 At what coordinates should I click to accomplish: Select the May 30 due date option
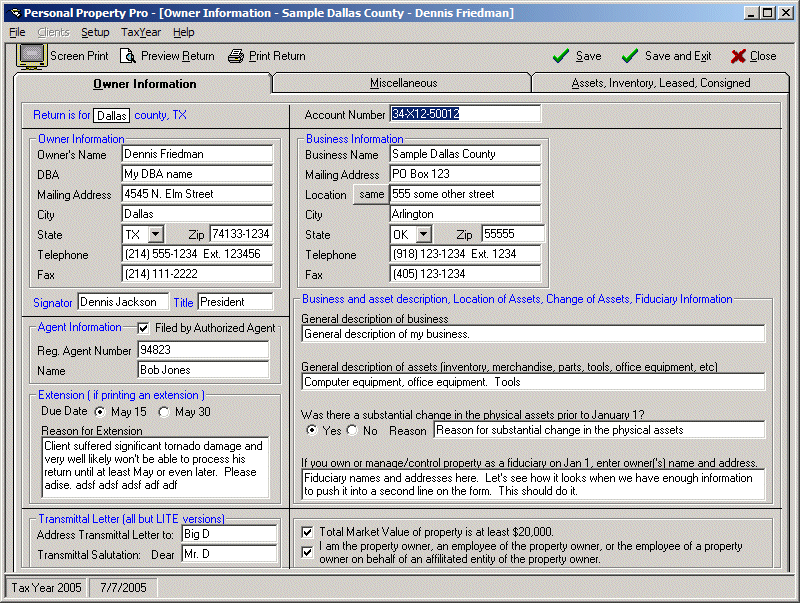click(x=164, y=412)
